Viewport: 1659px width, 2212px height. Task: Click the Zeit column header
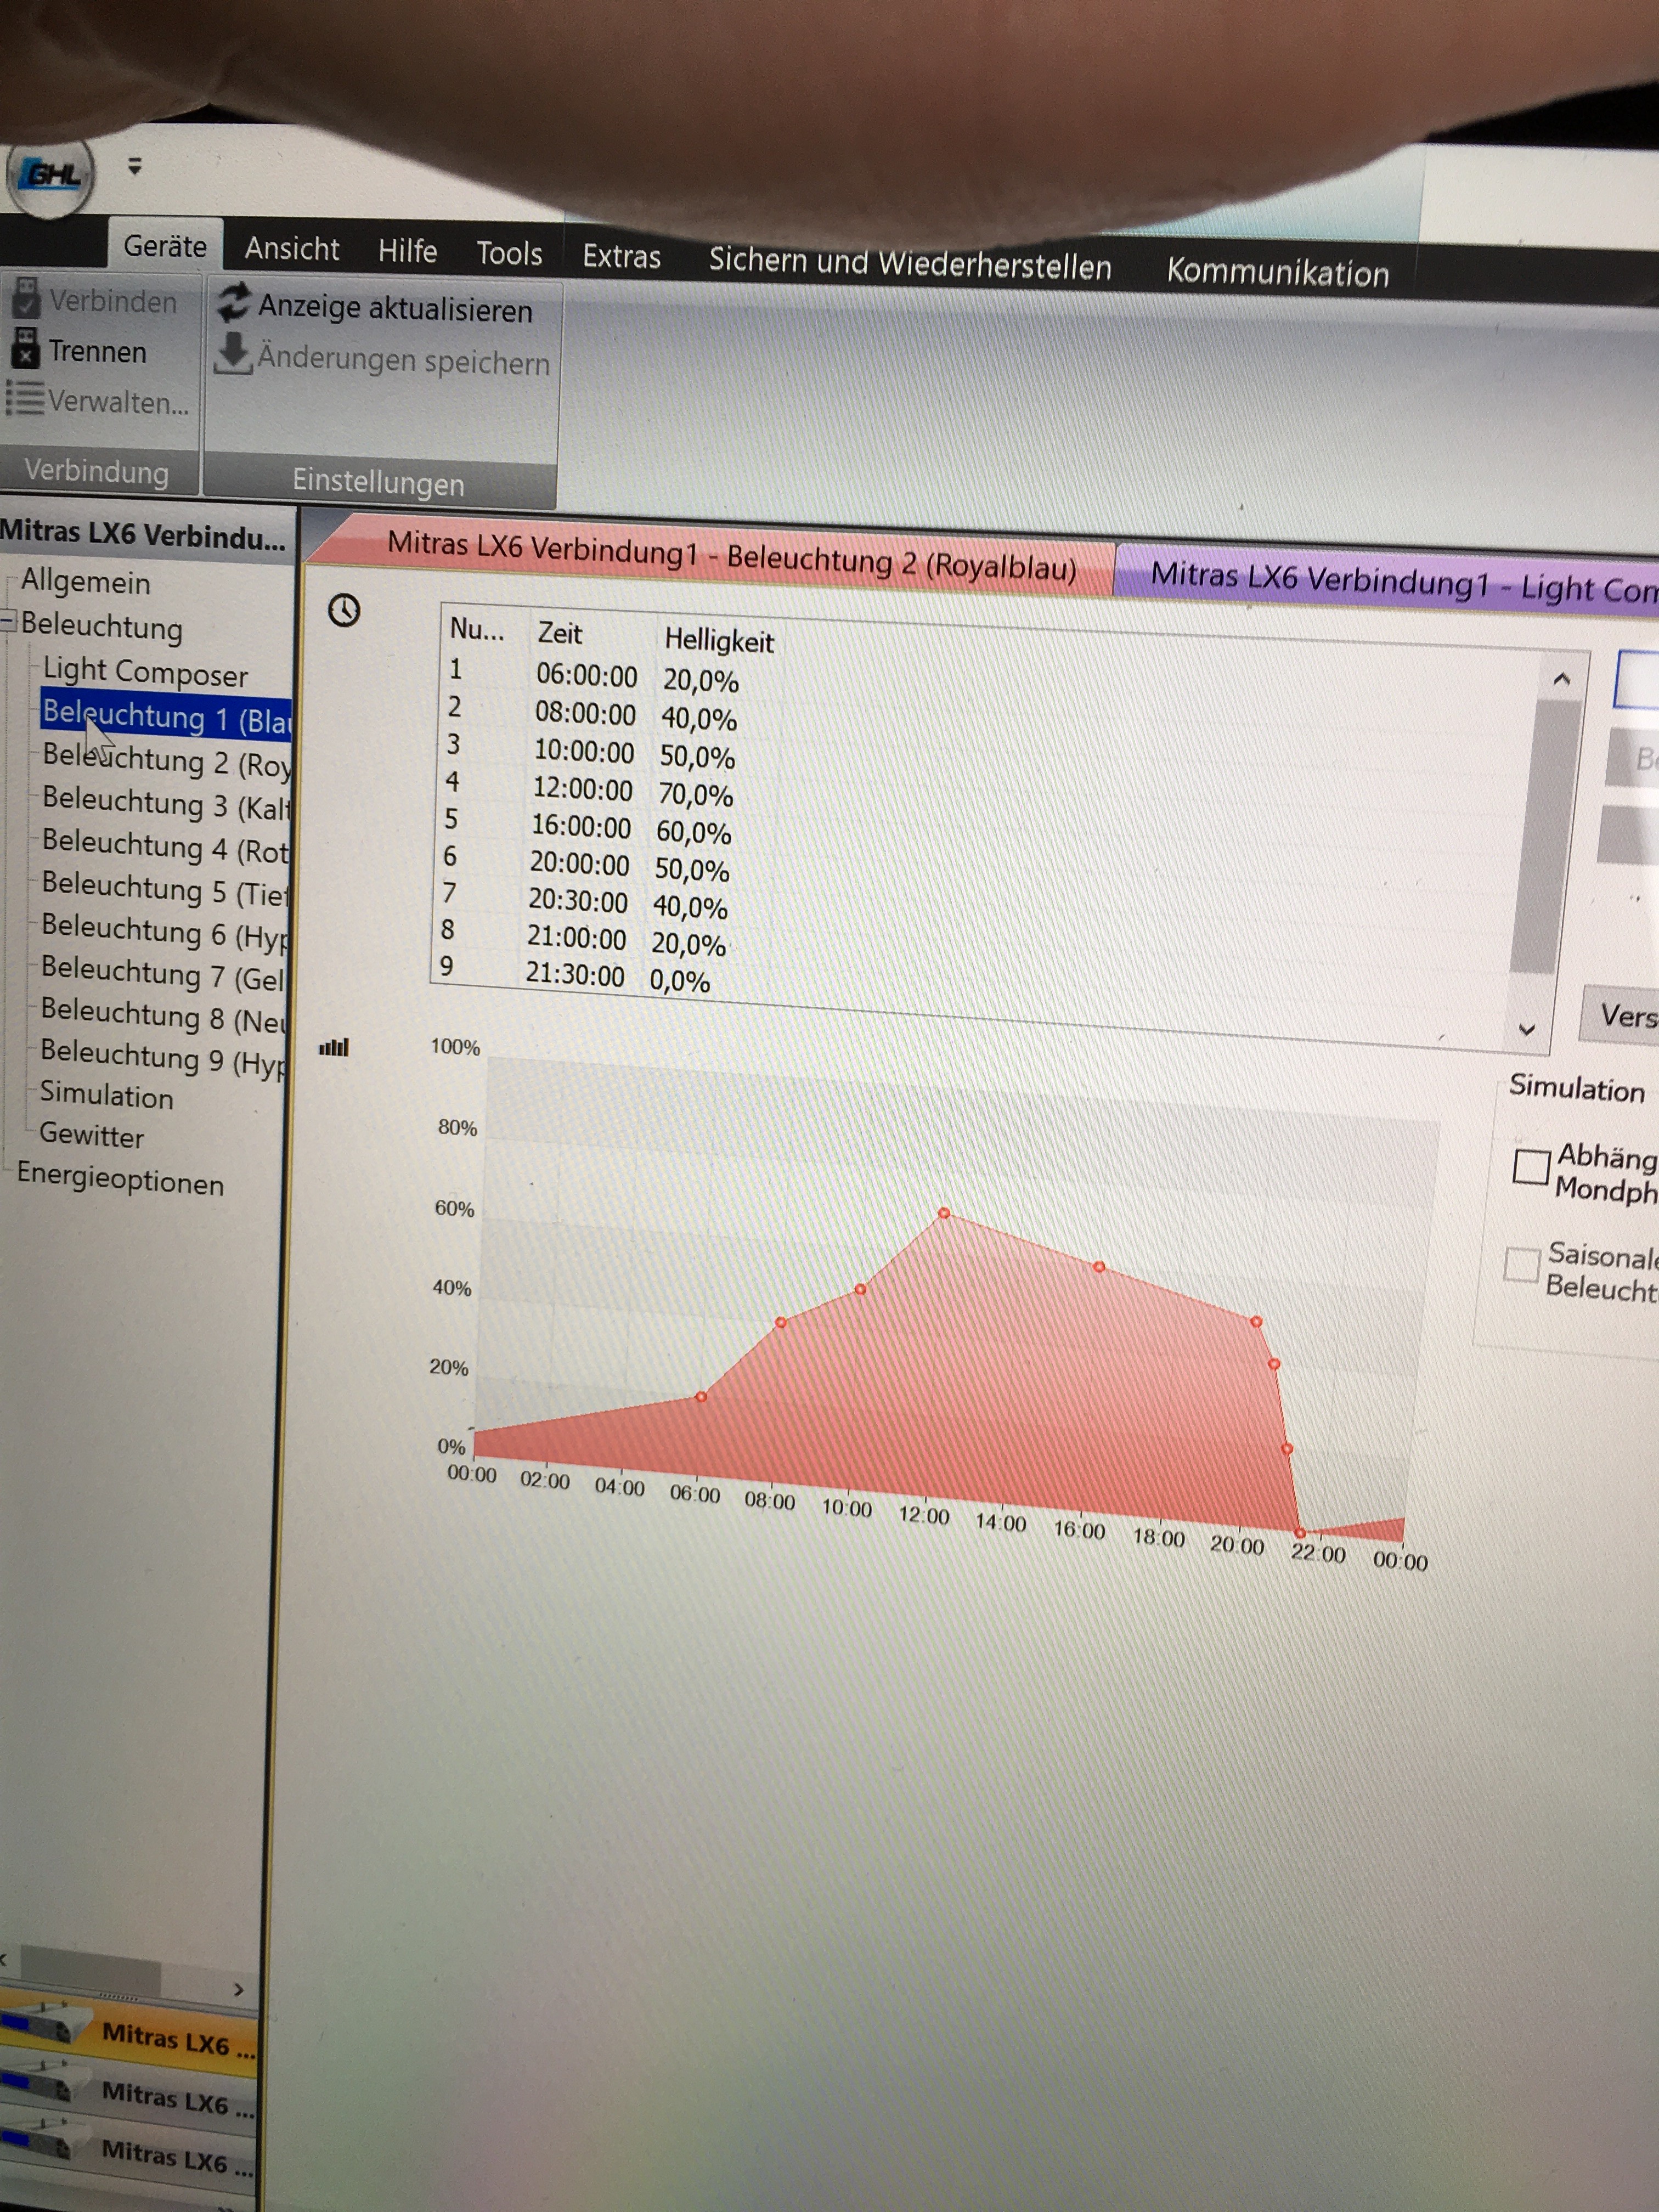click(560, 633)
